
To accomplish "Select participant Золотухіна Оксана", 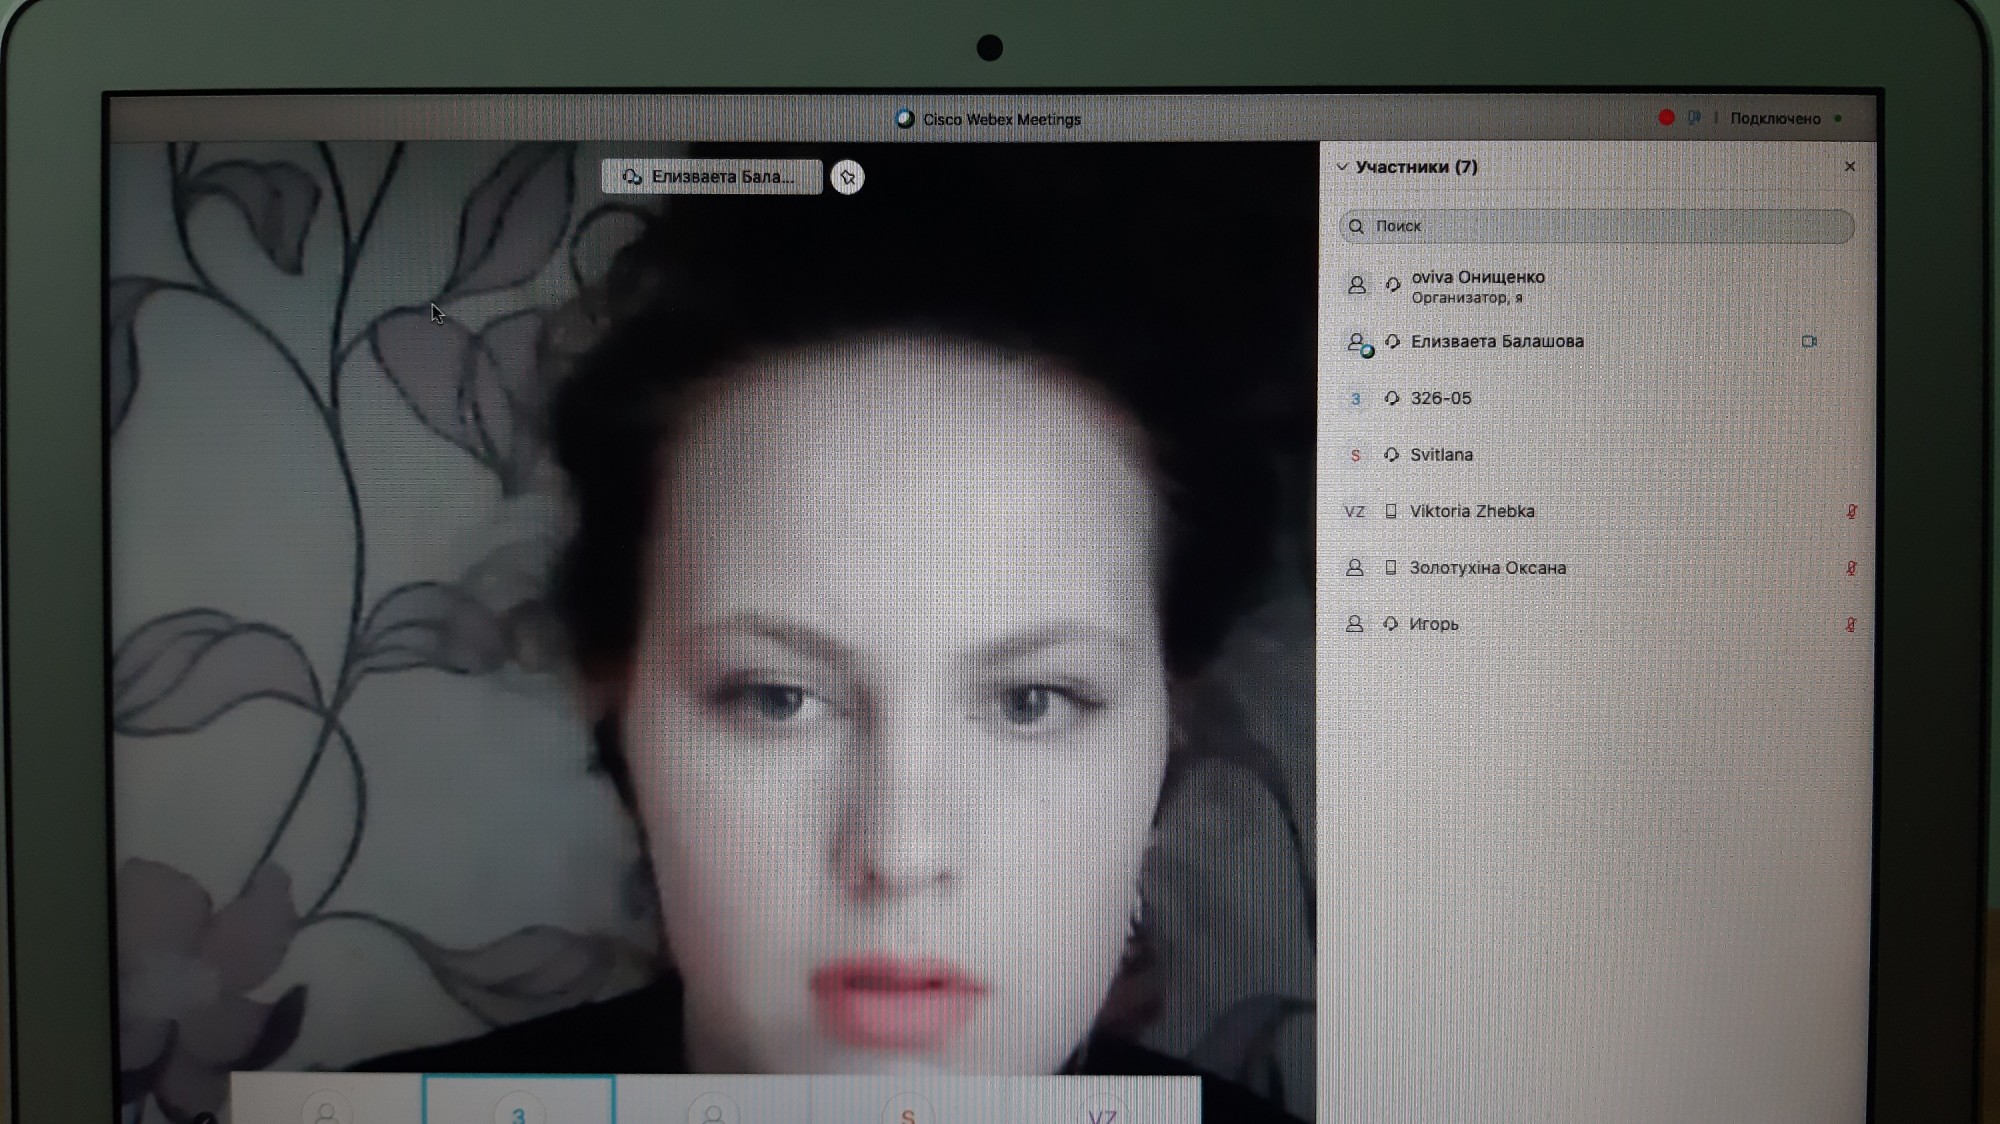I will click(x=1596, y=568).
